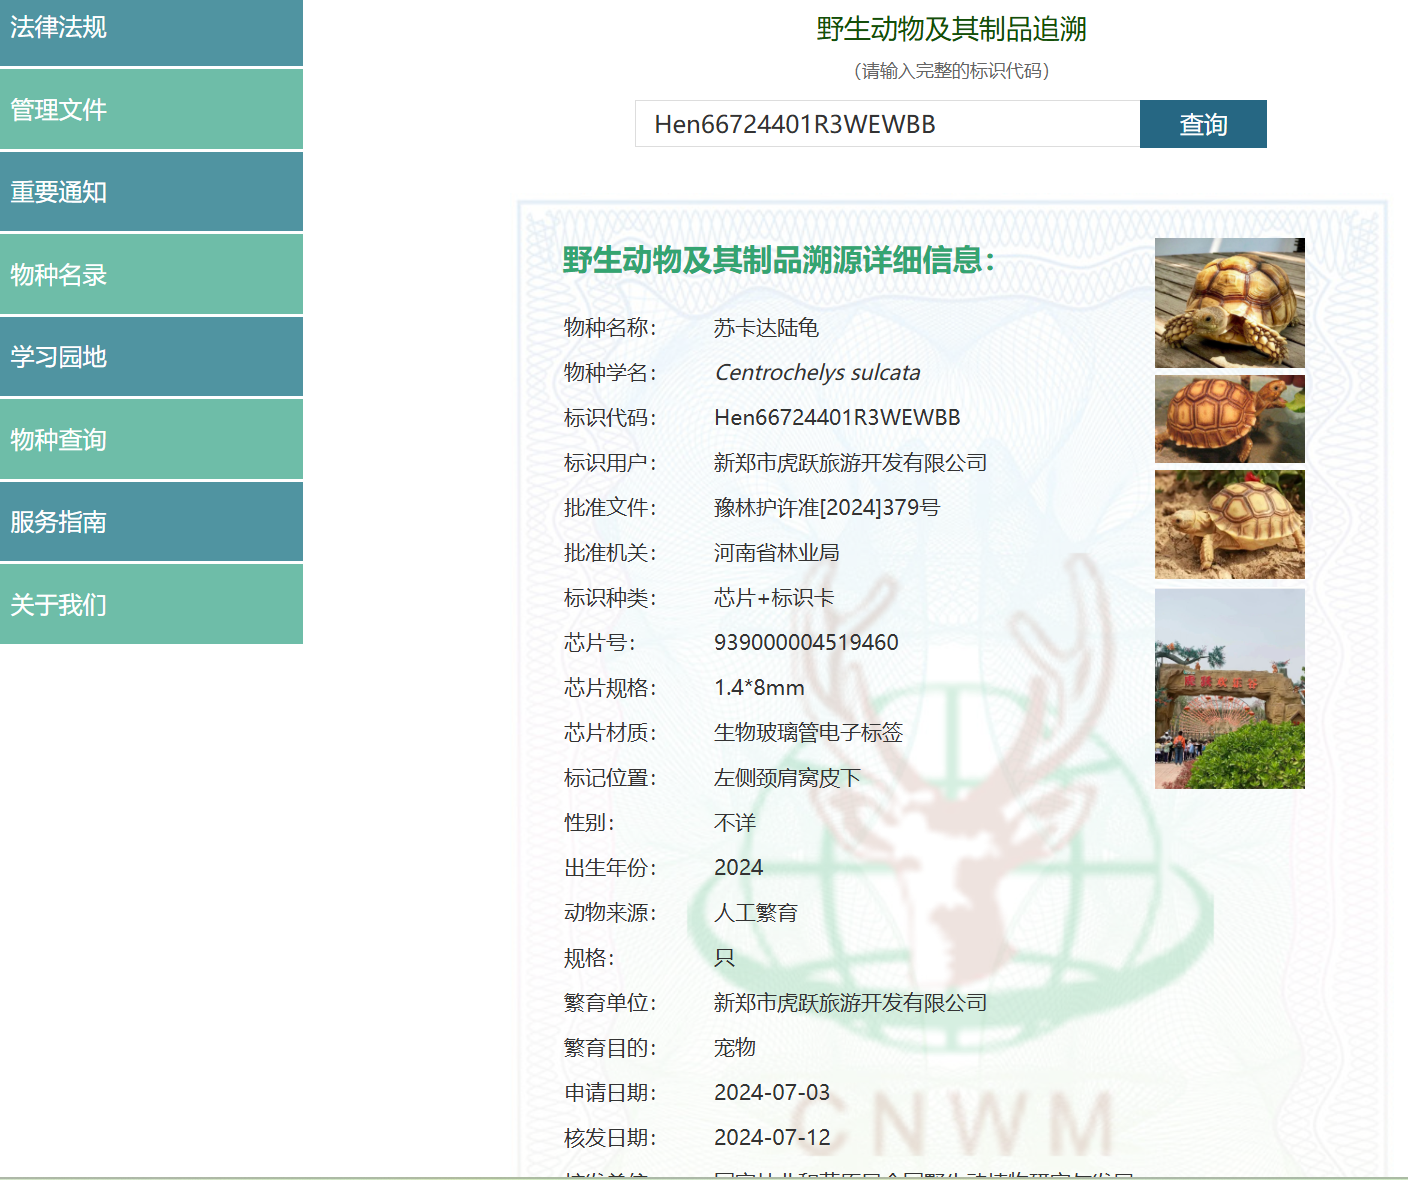Click the scientific name Centrochelys sulcata
The height and width of the screenshot is (1180, 1408).
(817, 373)
